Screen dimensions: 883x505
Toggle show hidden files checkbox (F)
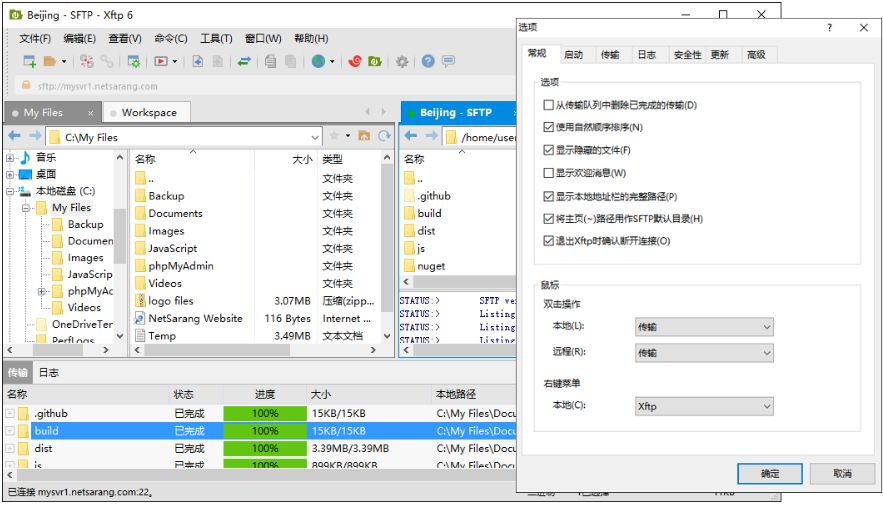pos(548,150)
